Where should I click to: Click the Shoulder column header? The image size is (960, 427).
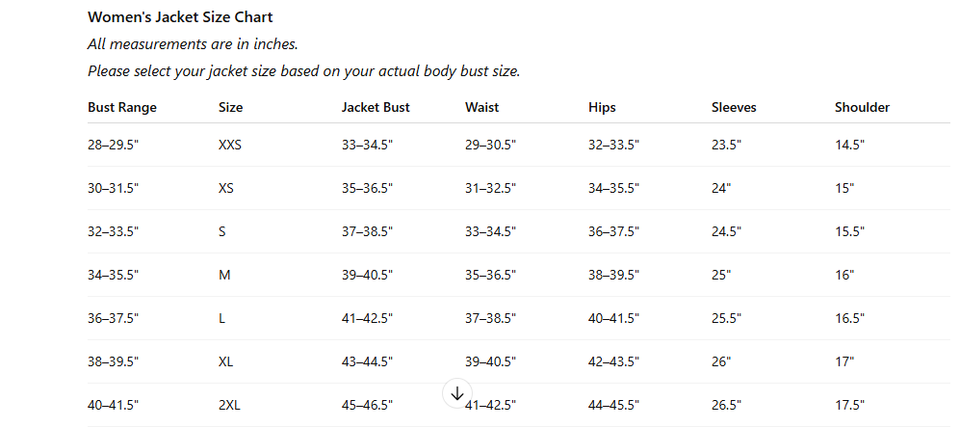pyautogui.click(x=862, y=107)
